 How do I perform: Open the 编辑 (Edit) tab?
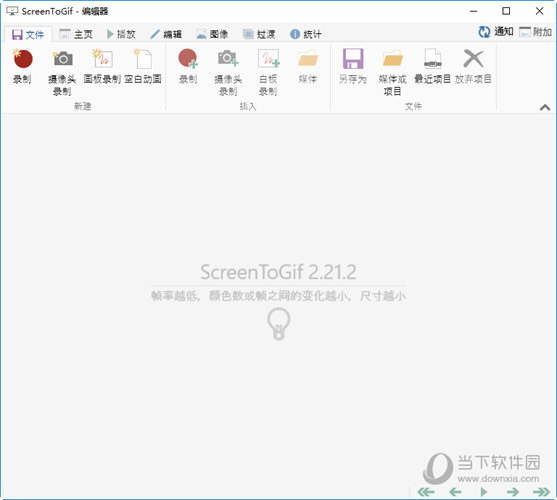click(x=166, y=34)
